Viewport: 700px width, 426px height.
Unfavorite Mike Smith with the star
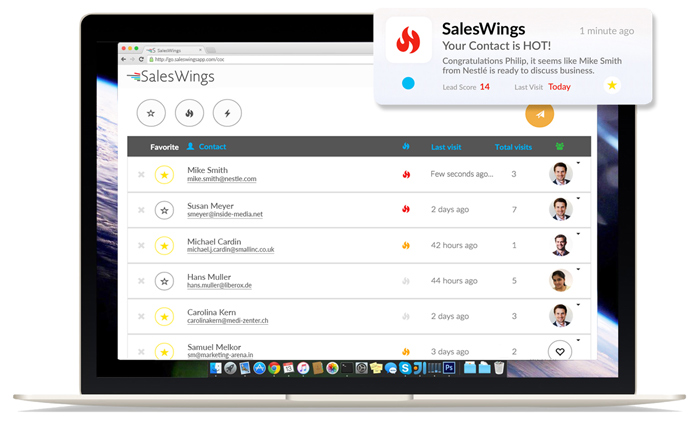pyautogui.click(x=164, y=175)
